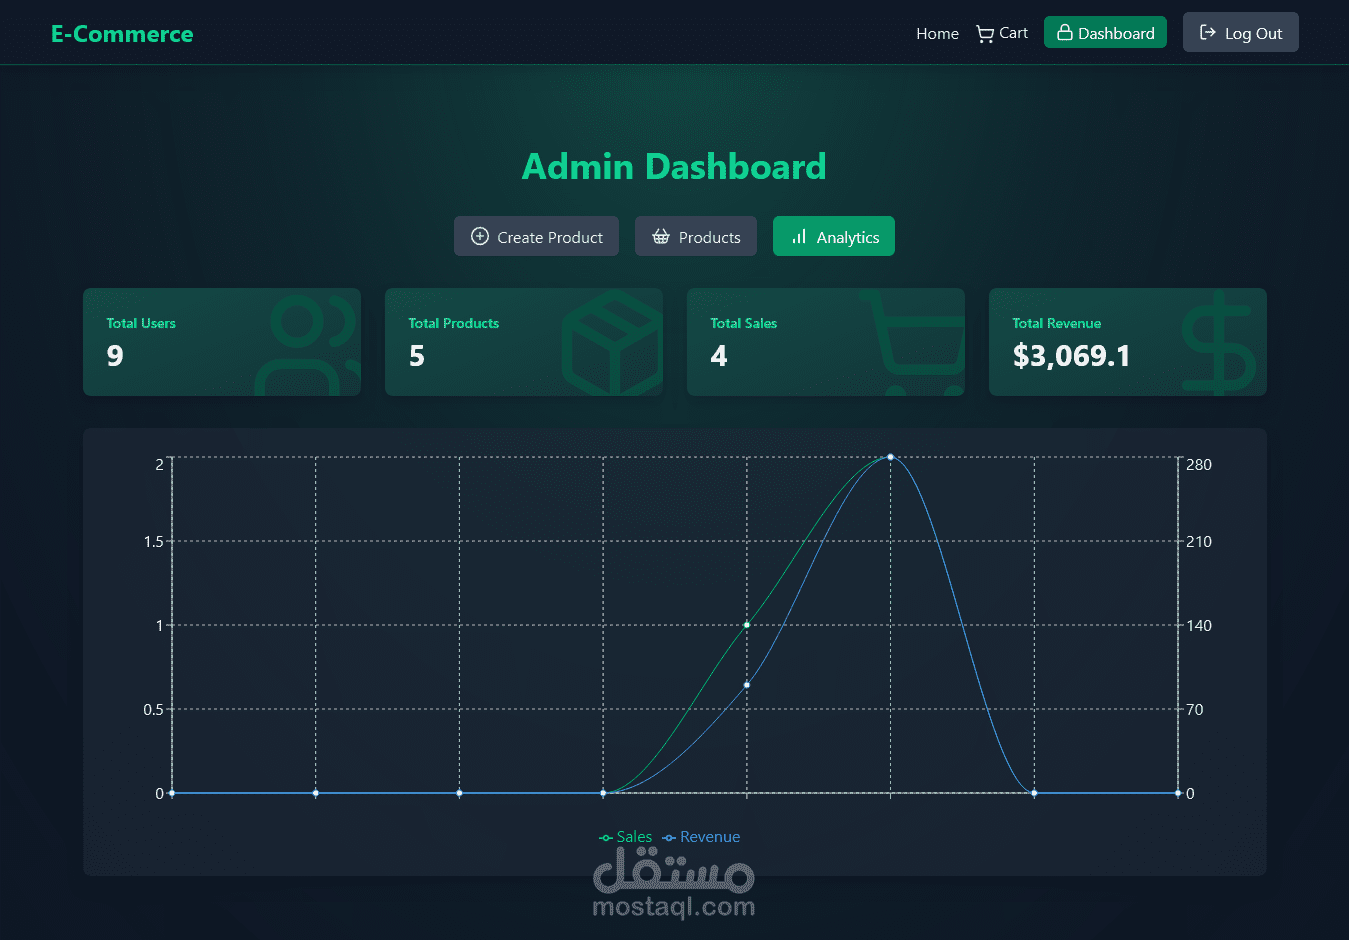Image resolution: width=1349 pixels, height=940 pixels.
Task: Click the 0.5 left axis label
Action: 154,710
